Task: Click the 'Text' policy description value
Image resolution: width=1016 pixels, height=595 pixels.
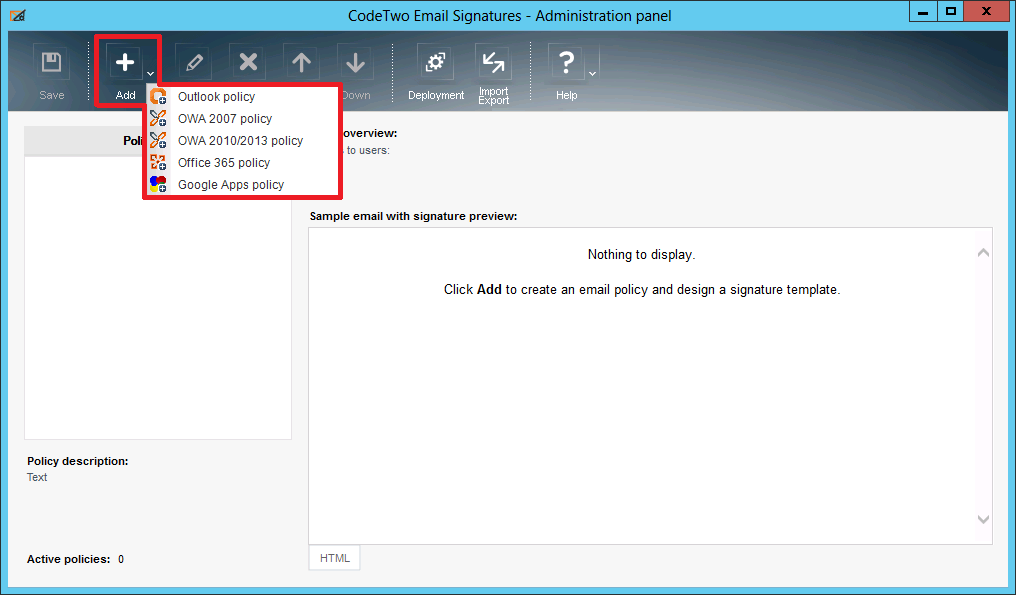Action: 37,477
